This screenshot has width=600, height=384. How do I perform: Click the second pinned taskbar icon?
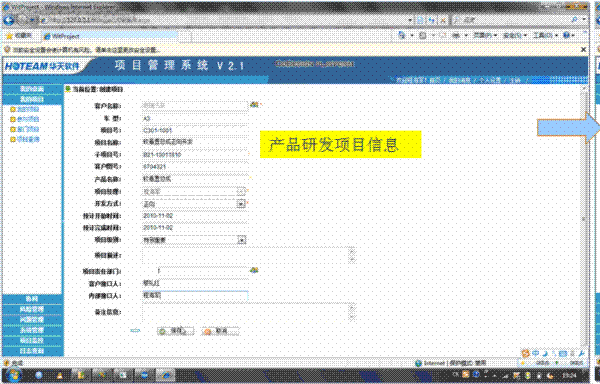(59, 376)
